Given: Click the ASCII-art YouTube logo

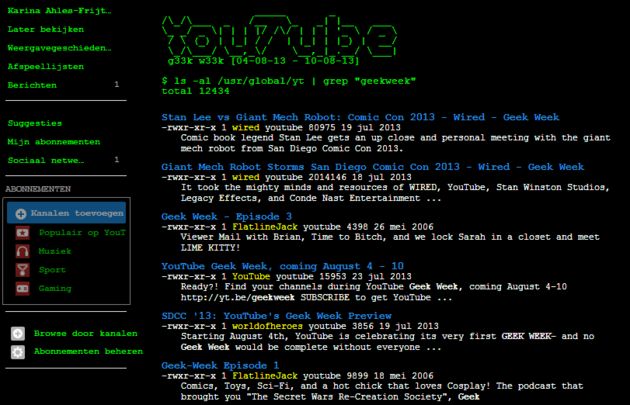Looking at the screenshot, I should (279, 35).
